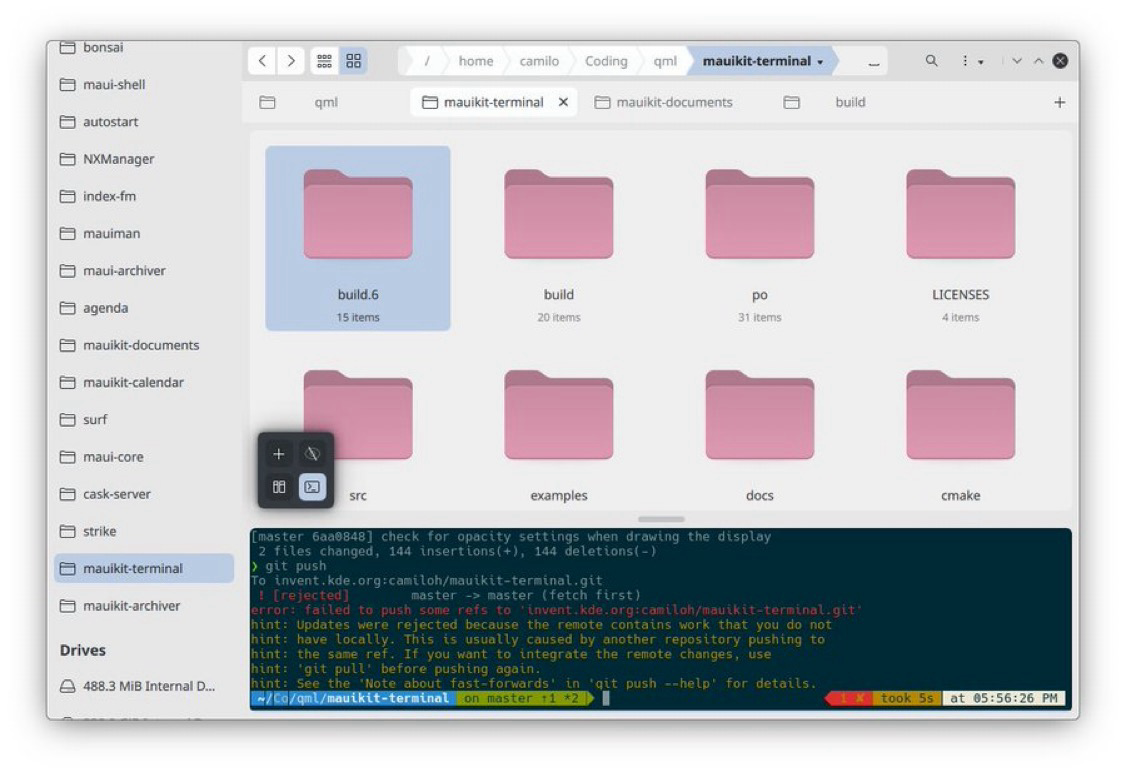Image resolution: width=1125 pixels, height=772 pixels.
Task: Click 'on master' segment in terminal prompt
Action: 522,698
